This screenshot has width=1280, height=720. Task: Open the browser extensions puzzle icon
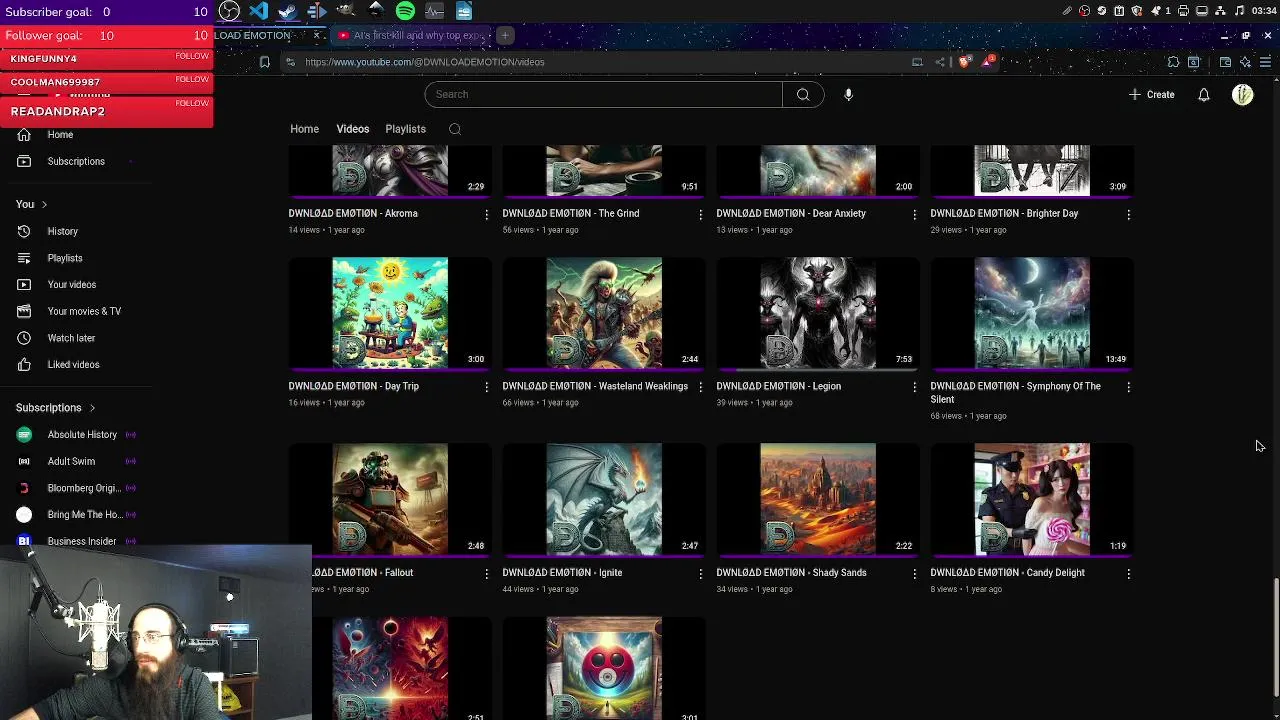click(x=1174, y=62)
